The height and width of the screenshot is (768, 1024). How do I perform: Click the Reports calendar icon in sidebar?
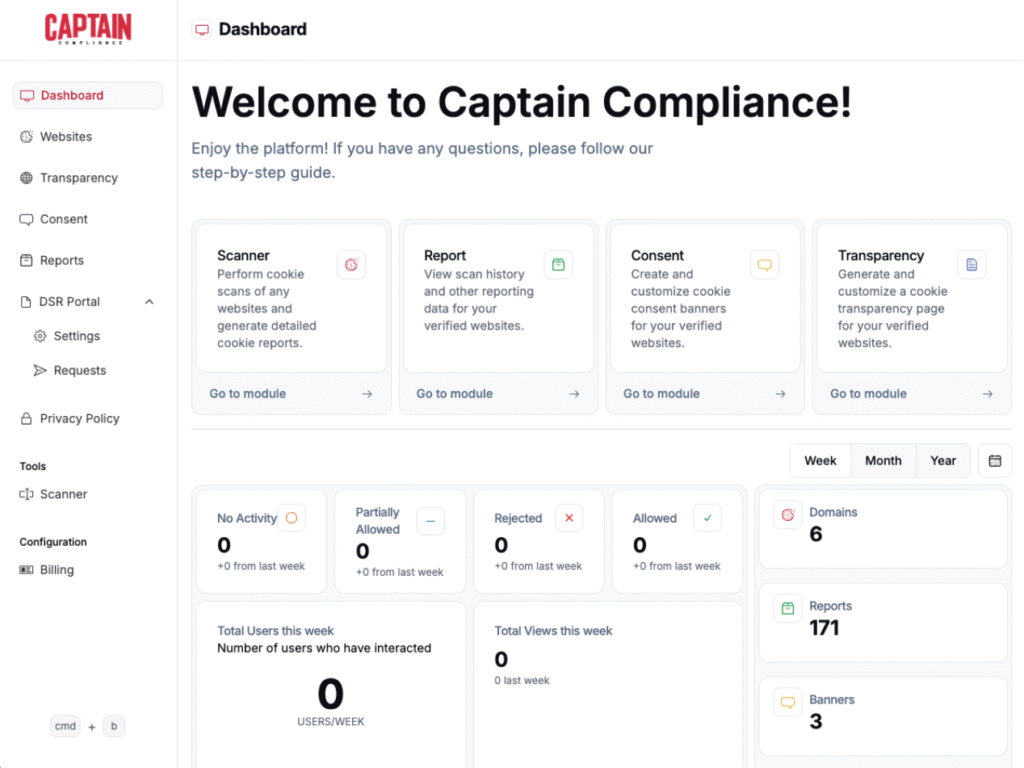click(x=26, y=261)
